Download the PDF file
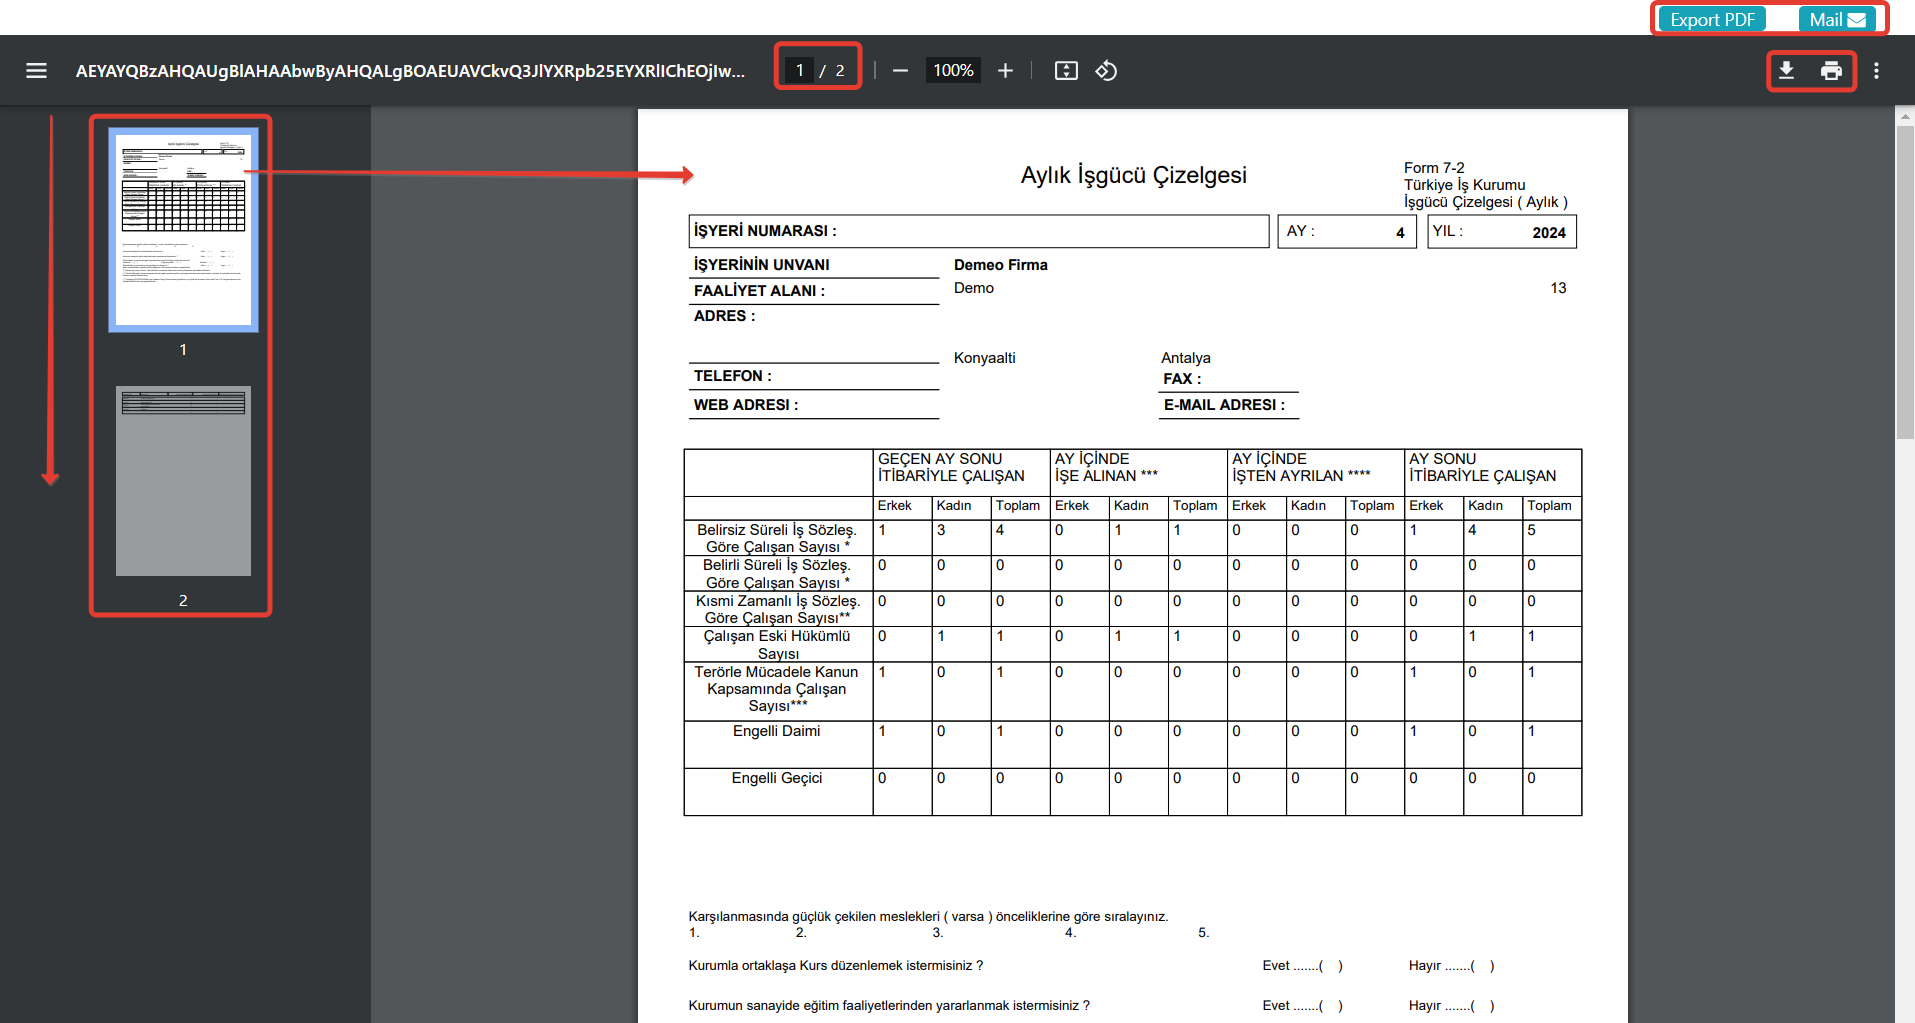This screenshot has width=1915, height=1023. pyautogui.click(x=1786, y=71)
